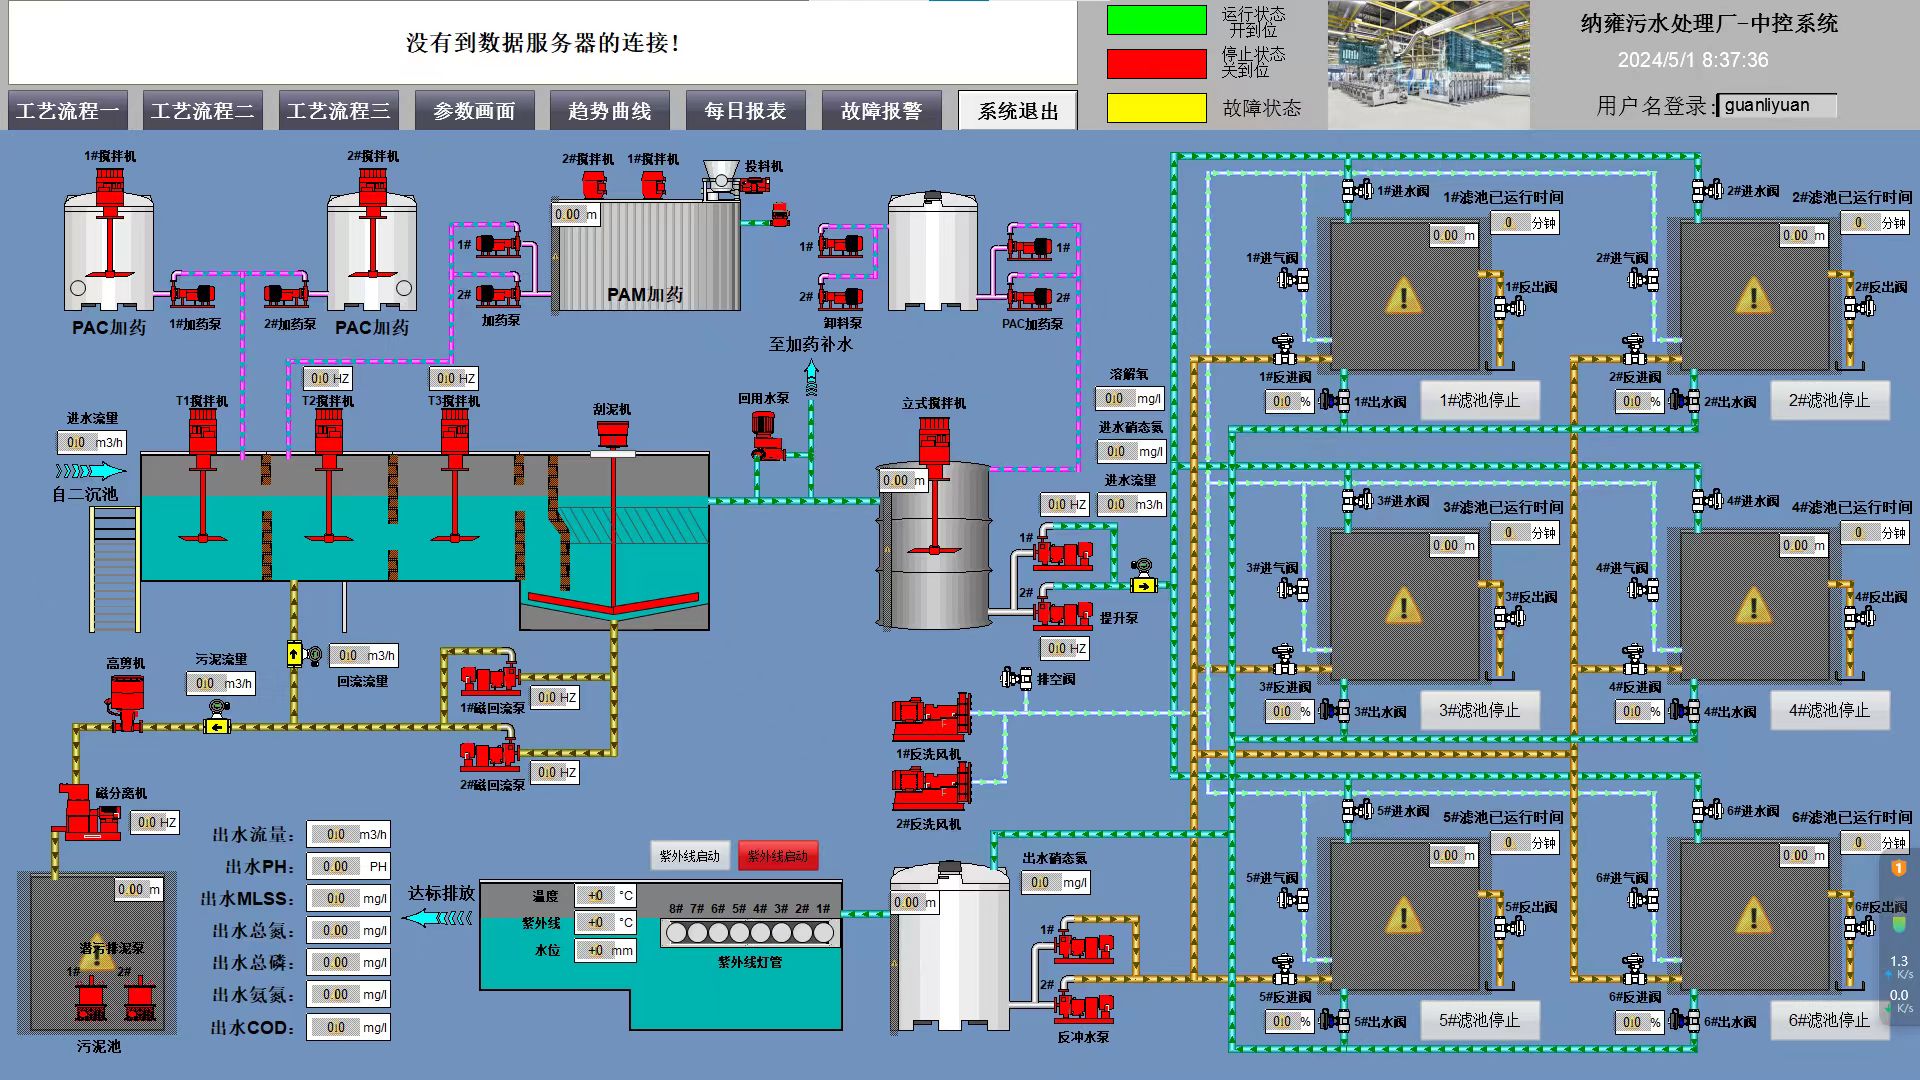Click the 1#加药泵 pump icon
Screen dimensions: 1920x1080
(193, 294)
